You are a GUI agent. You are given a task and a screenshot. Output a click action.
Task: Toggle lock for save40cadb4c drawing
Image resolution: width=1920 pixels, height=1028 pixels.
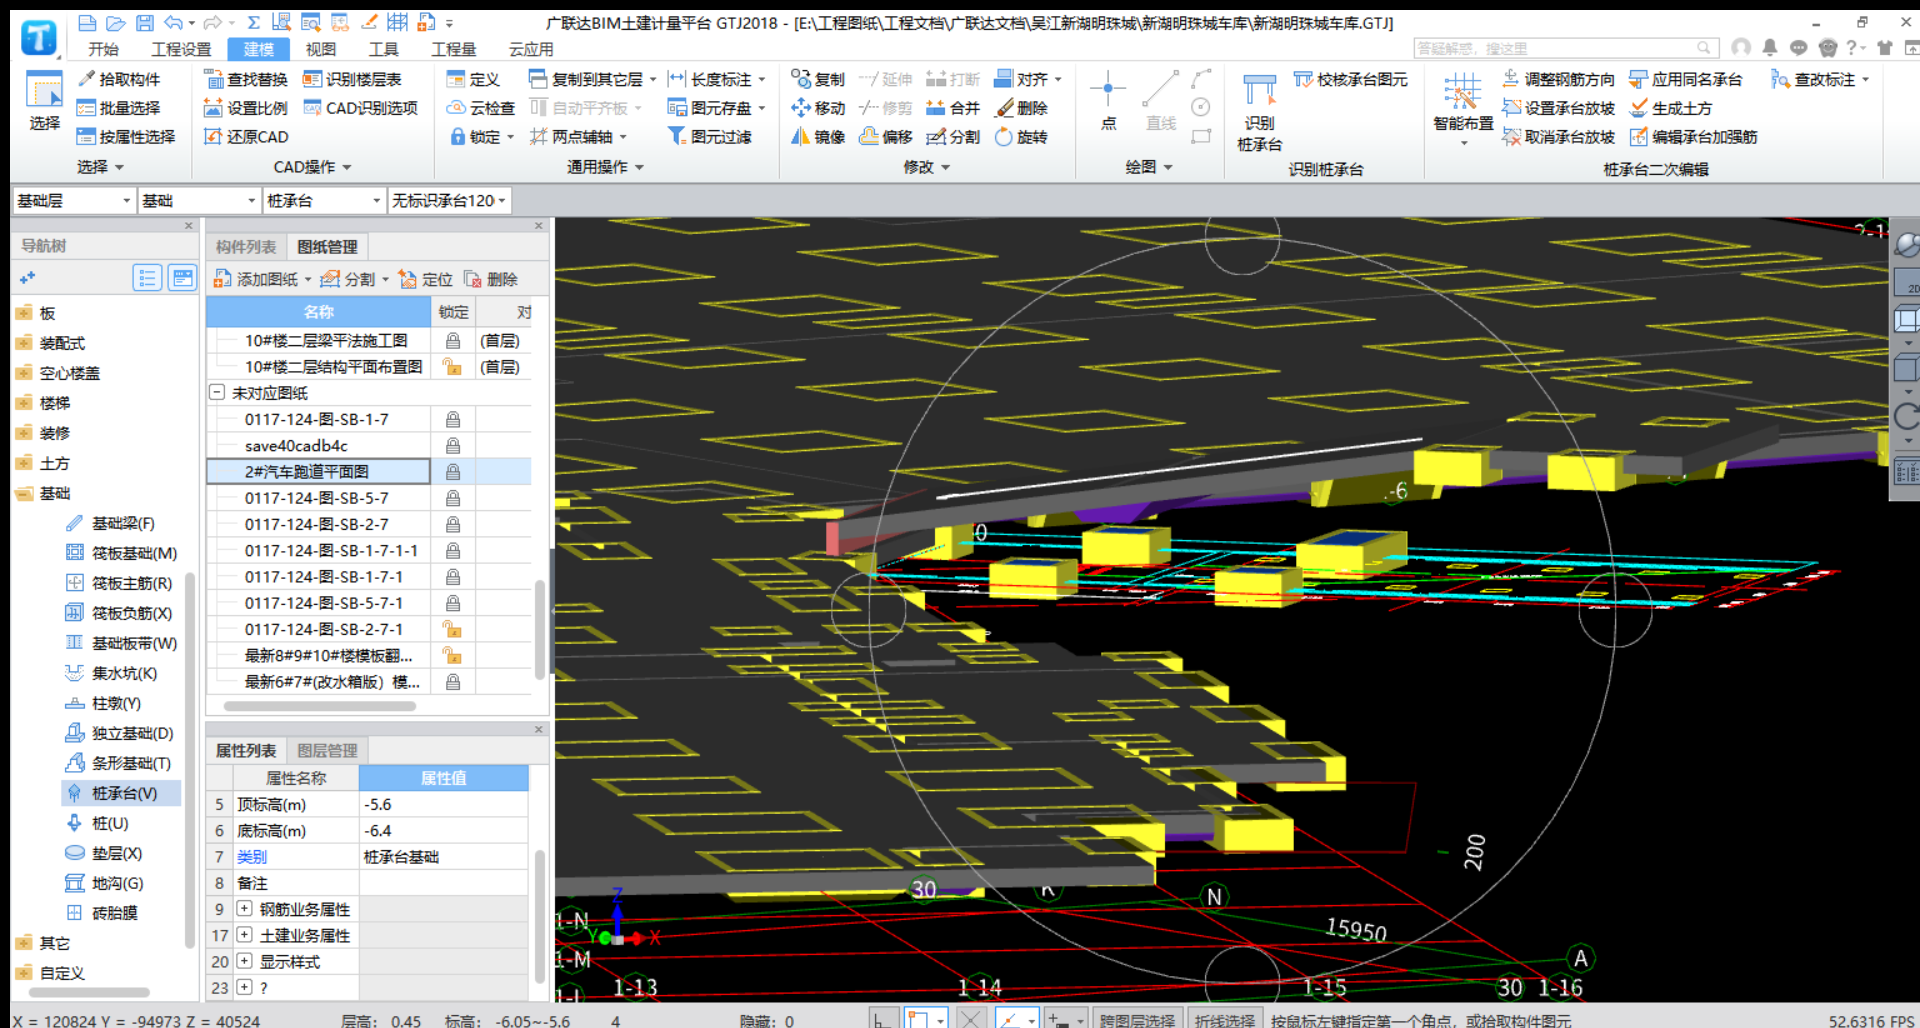point(453,445)
